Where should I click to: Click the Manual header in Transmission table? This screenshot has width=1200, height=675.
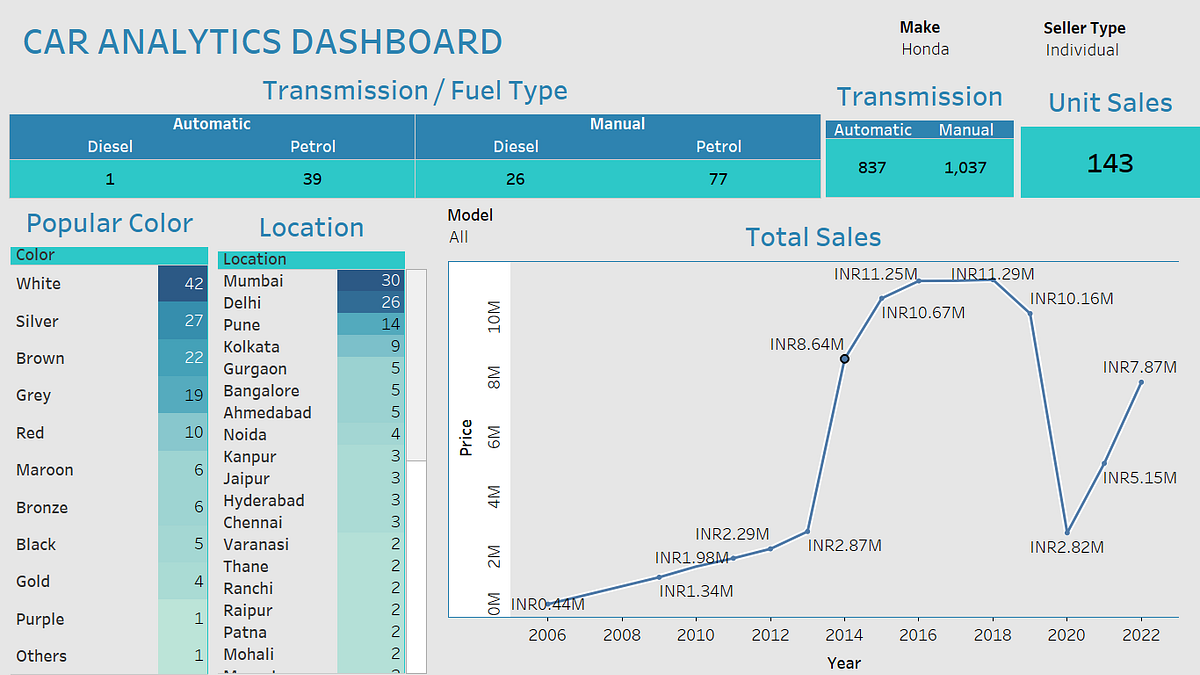tap(964, 129)
